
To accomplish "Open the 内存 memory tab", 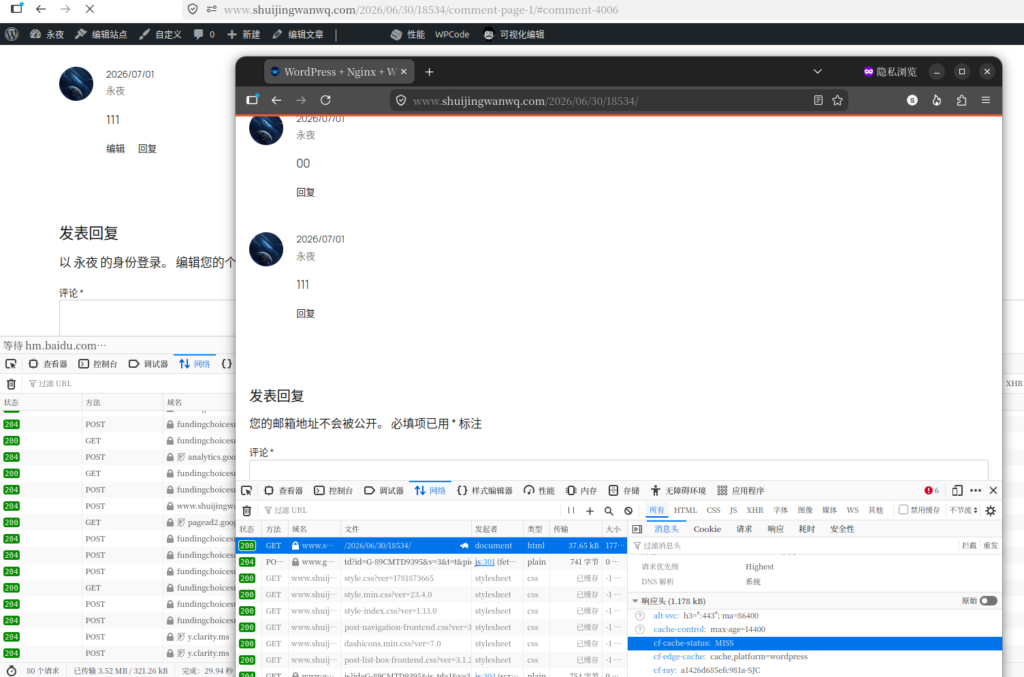I will point(581,490).
